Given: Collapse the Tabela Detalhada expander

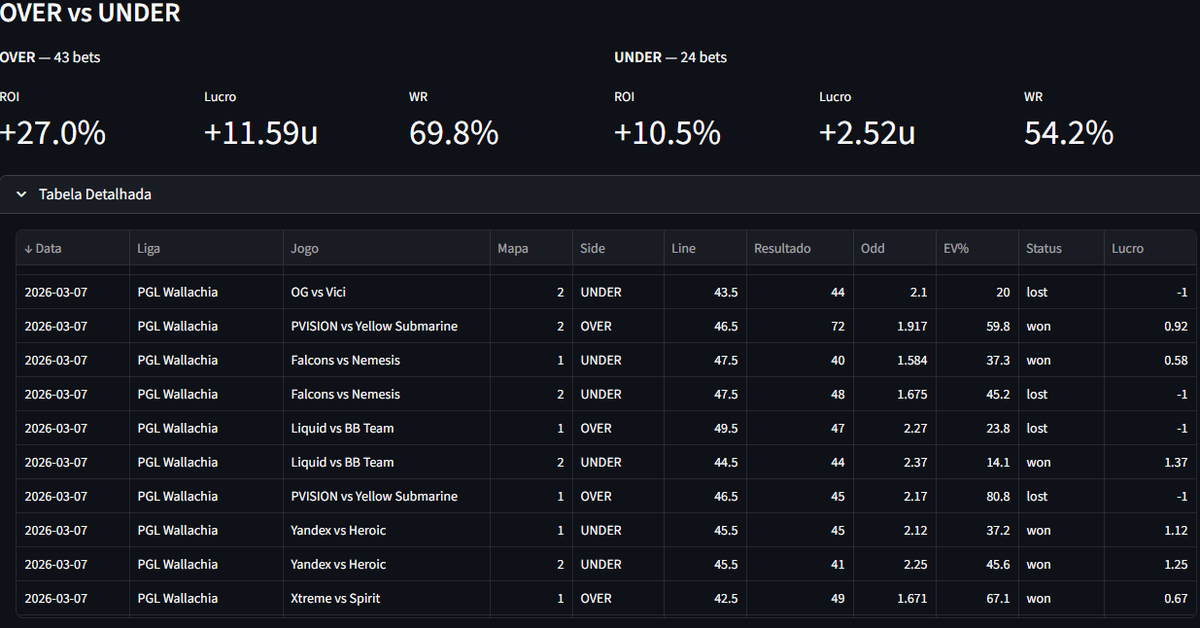Looking at the screenshot, I should click(600, 194).
